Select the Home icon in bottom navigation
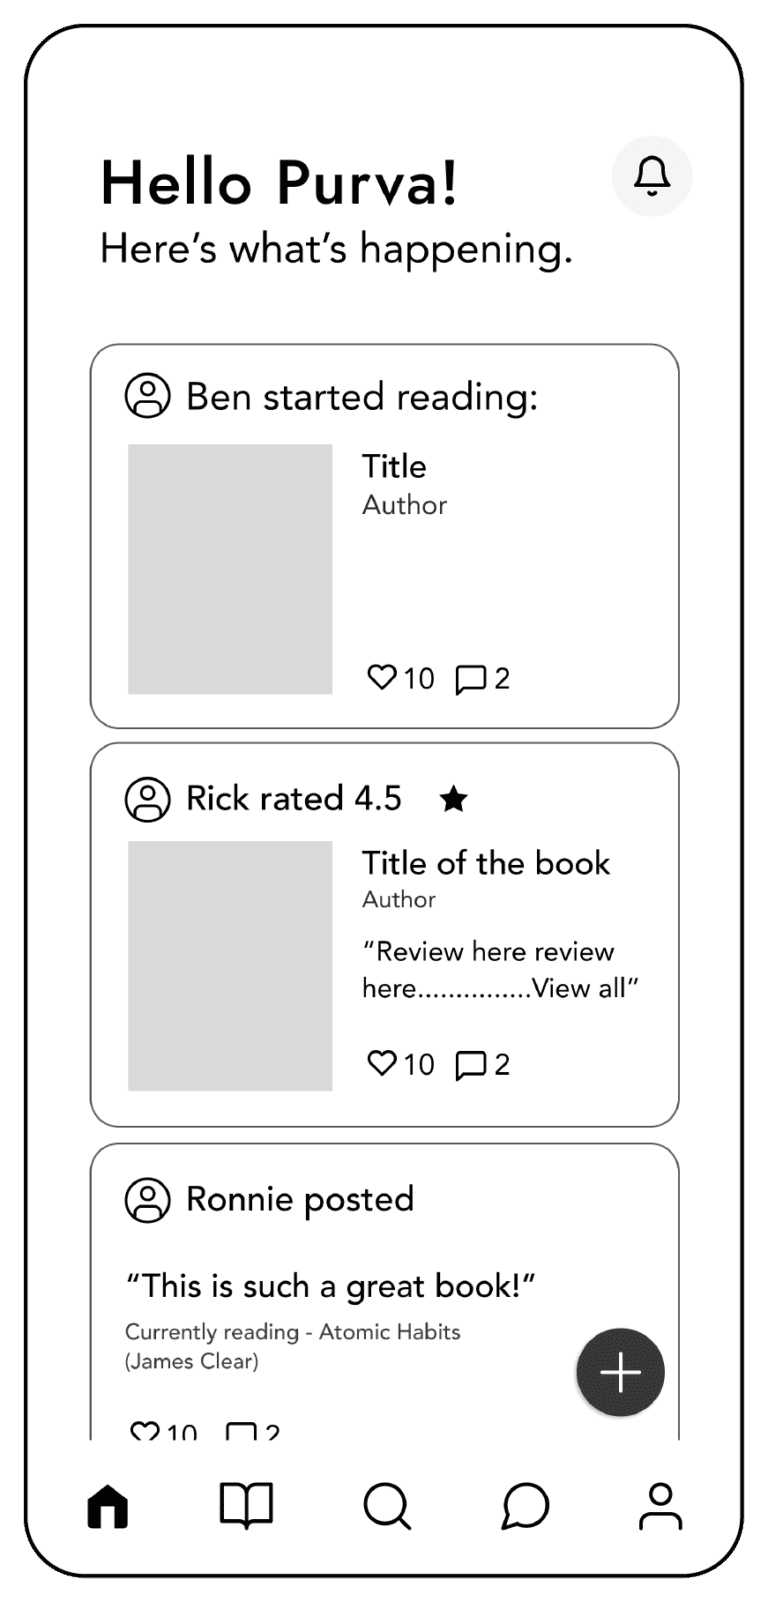This screenshot has height=1602, width=768. (x=108, y=1505)
